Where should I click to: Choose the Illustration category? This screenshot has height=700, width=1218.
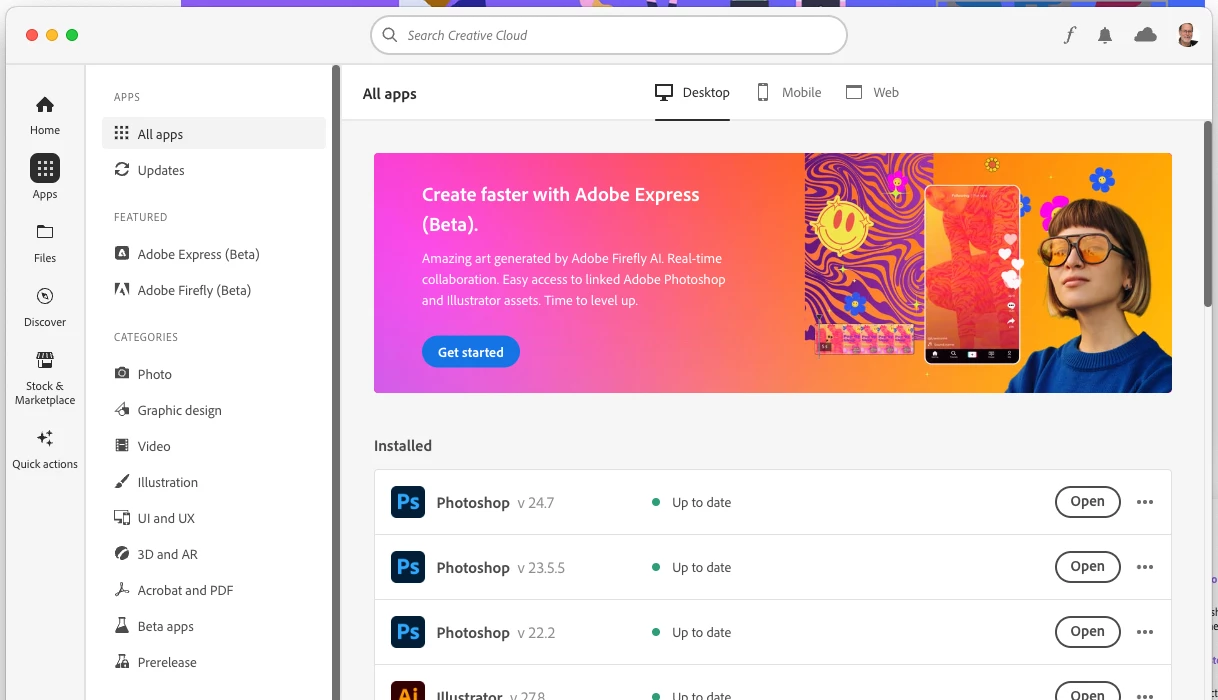pyautogui.click(x=214, y=482)
